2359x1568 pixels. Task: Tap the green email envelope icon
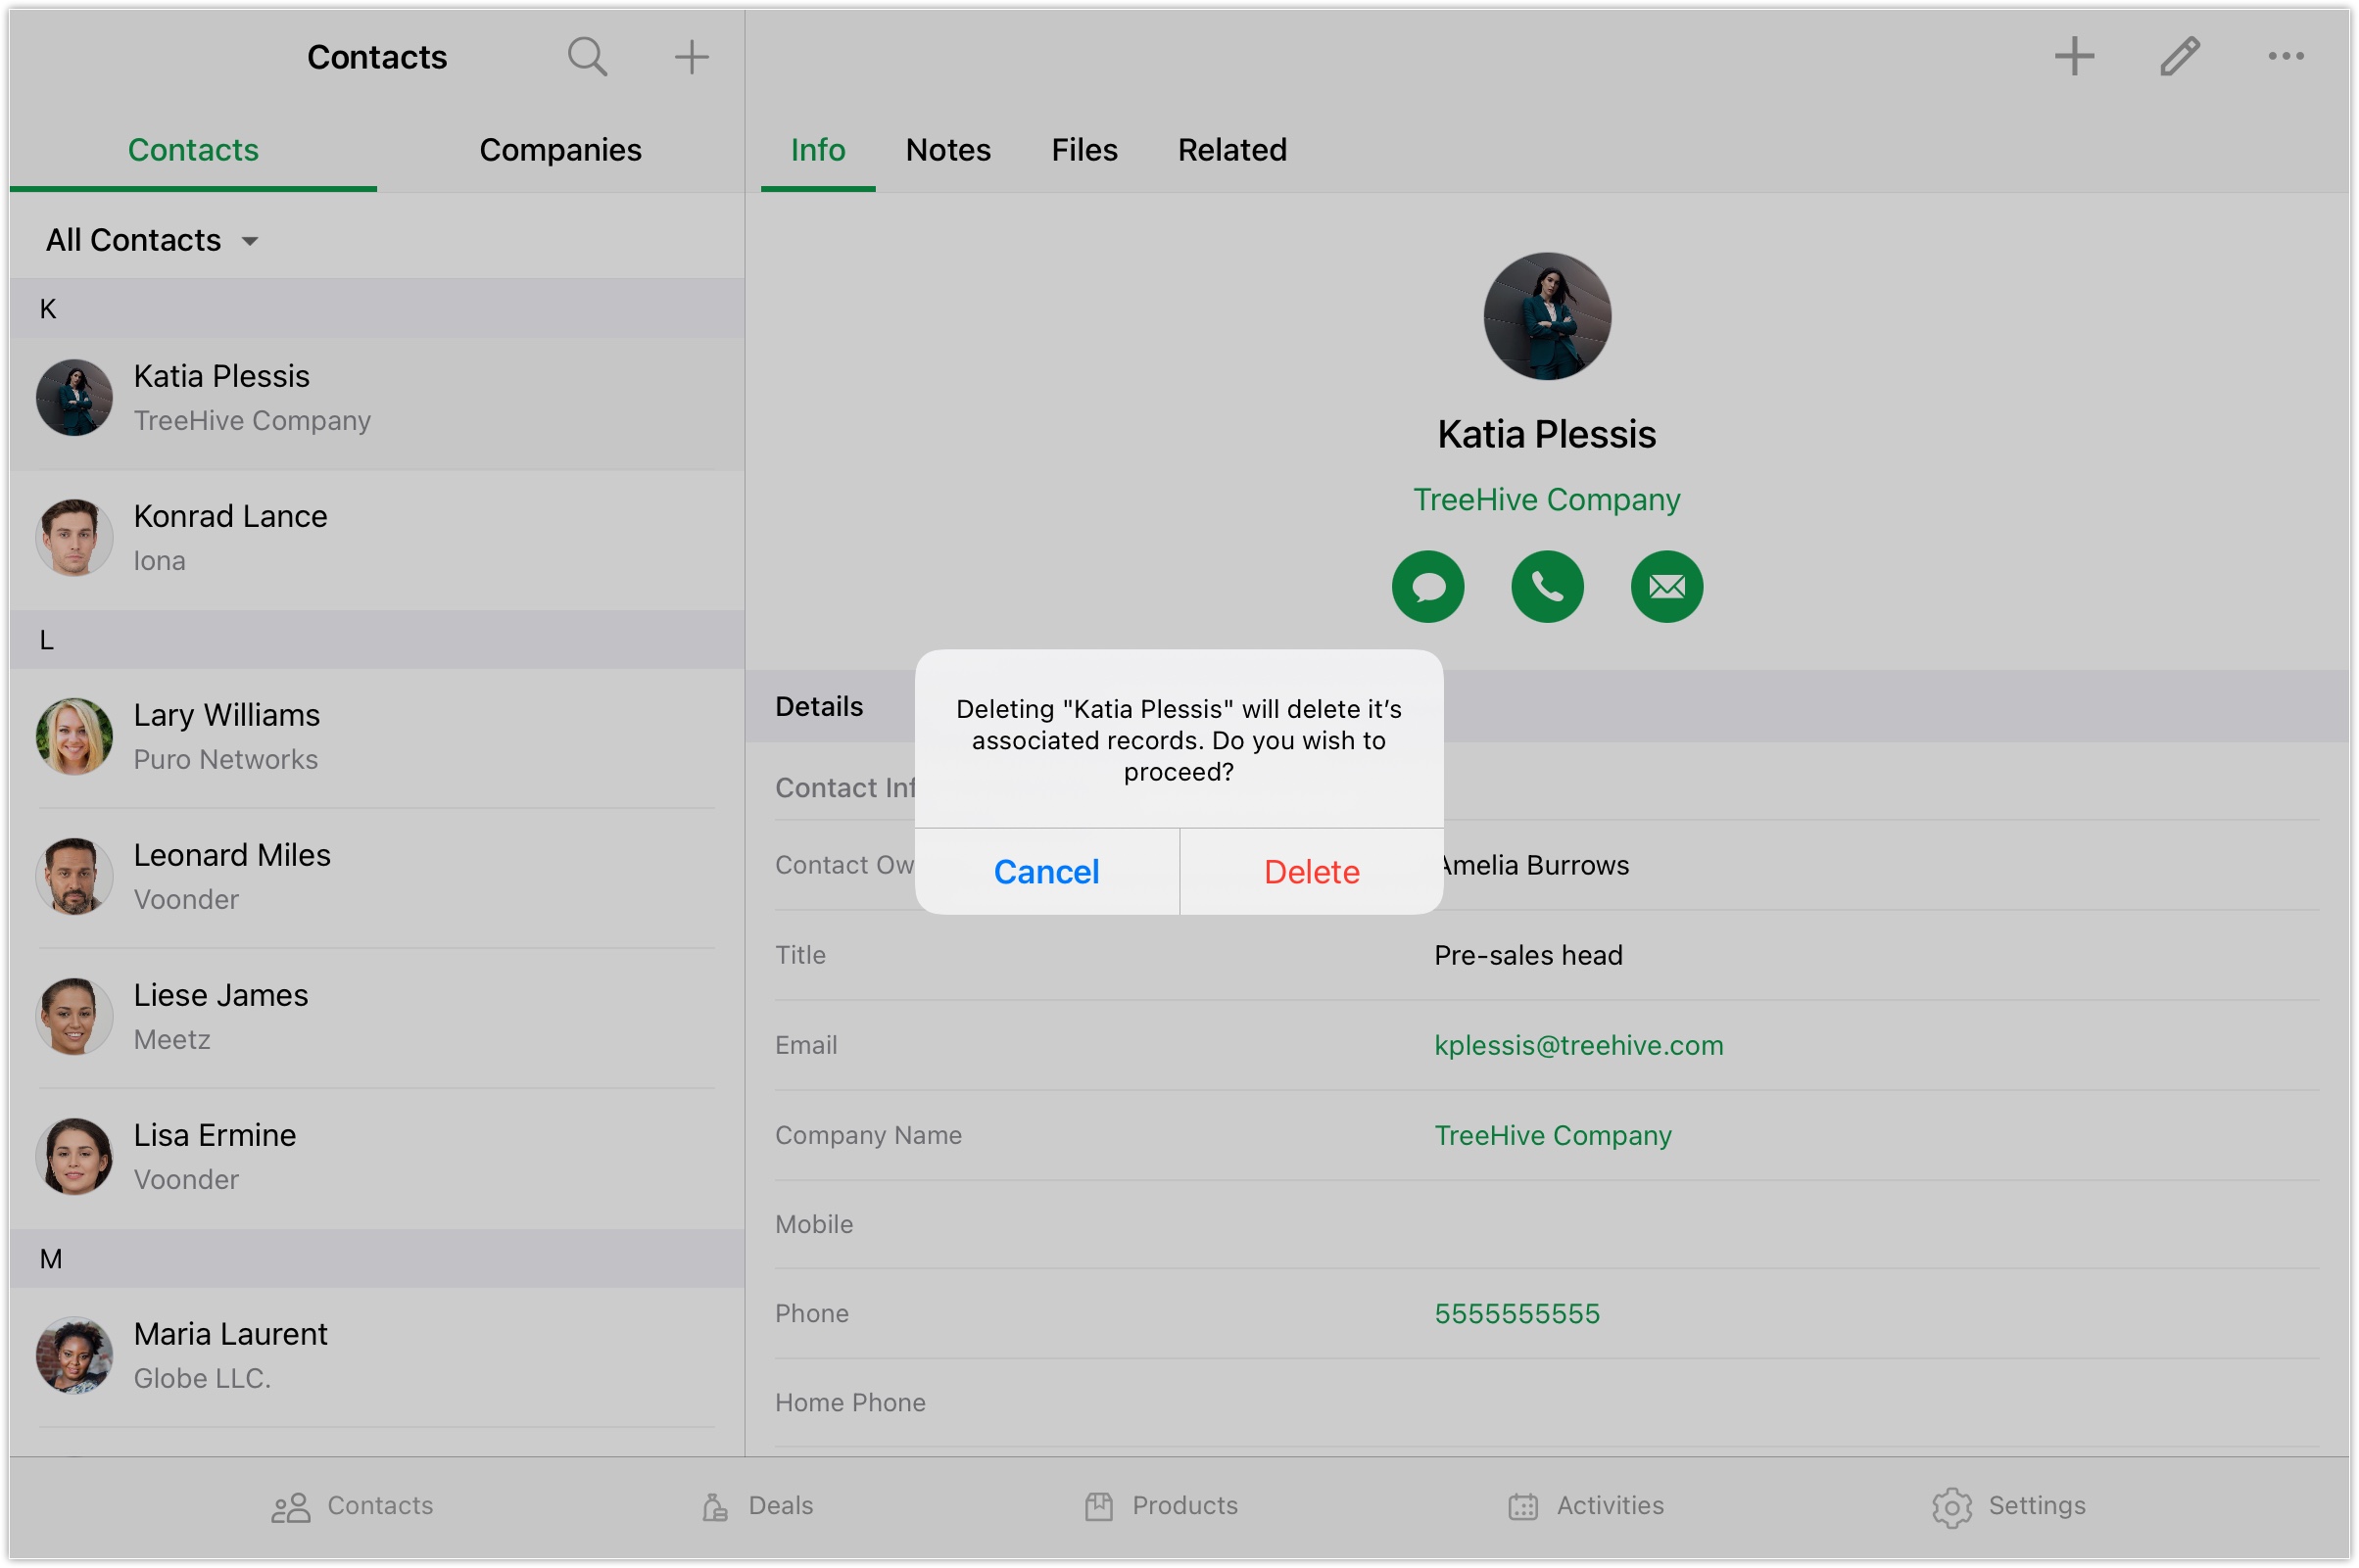1666,587
